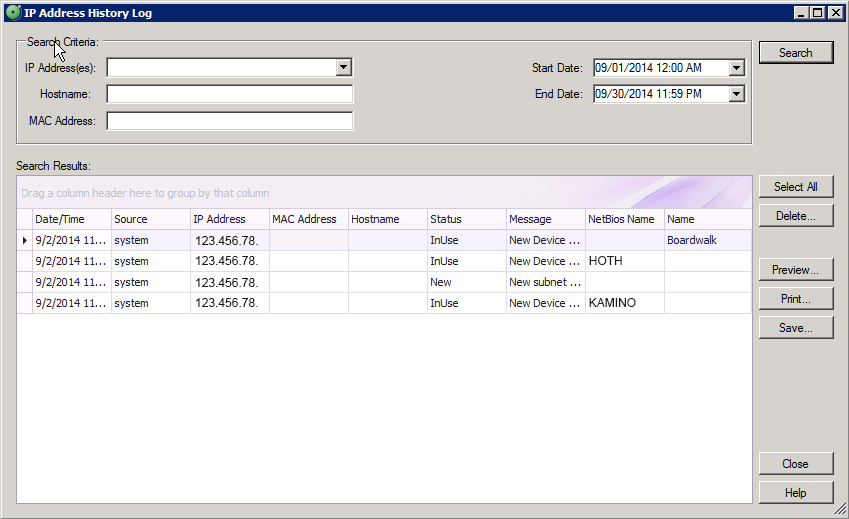Sort by the Source column header
The image size is (849, 519).
pyautogui.click(x=151, y=219)
